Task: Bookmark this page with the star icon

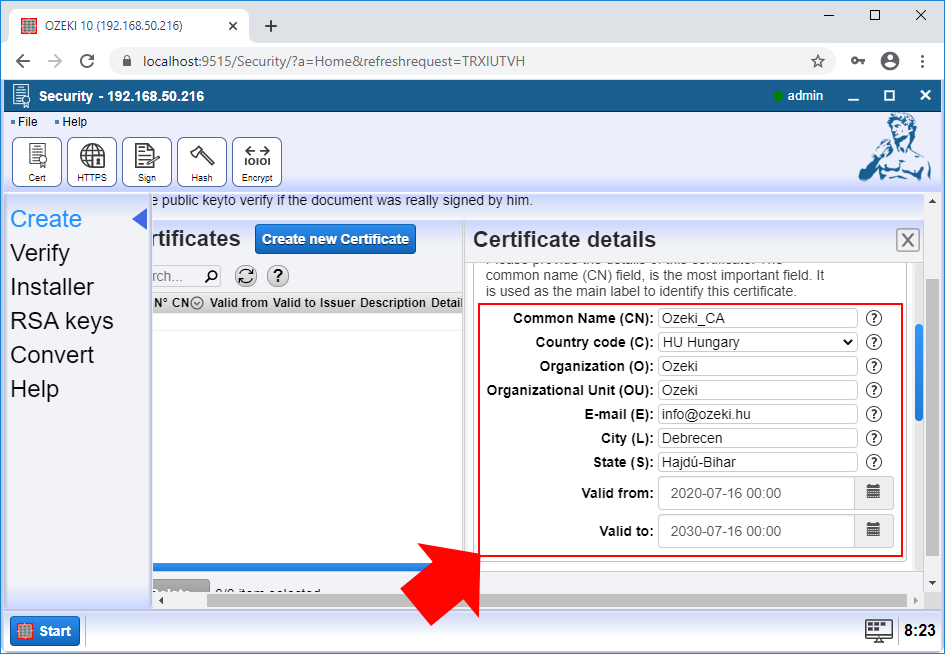Action: click(x=817, y=61)
